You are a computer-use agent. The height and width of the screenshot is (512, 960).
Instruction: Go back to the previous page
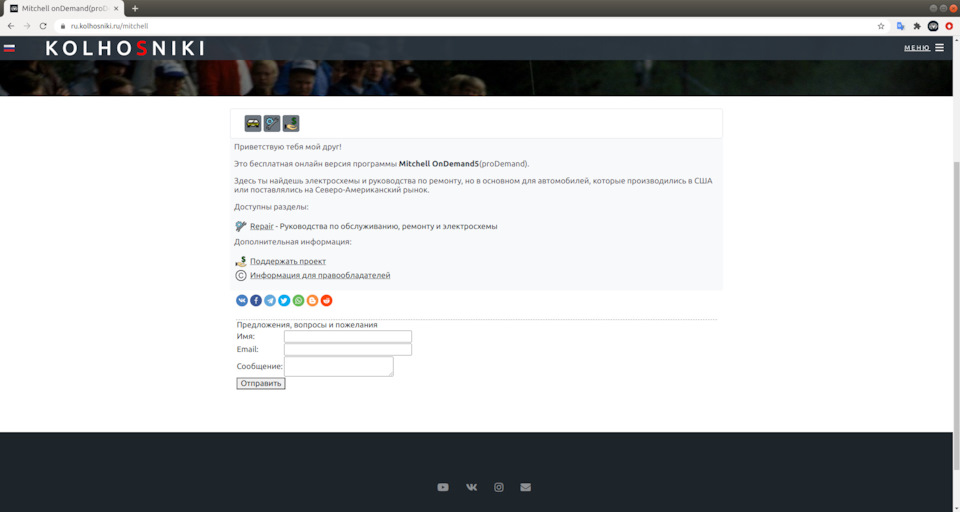(10, 26)
